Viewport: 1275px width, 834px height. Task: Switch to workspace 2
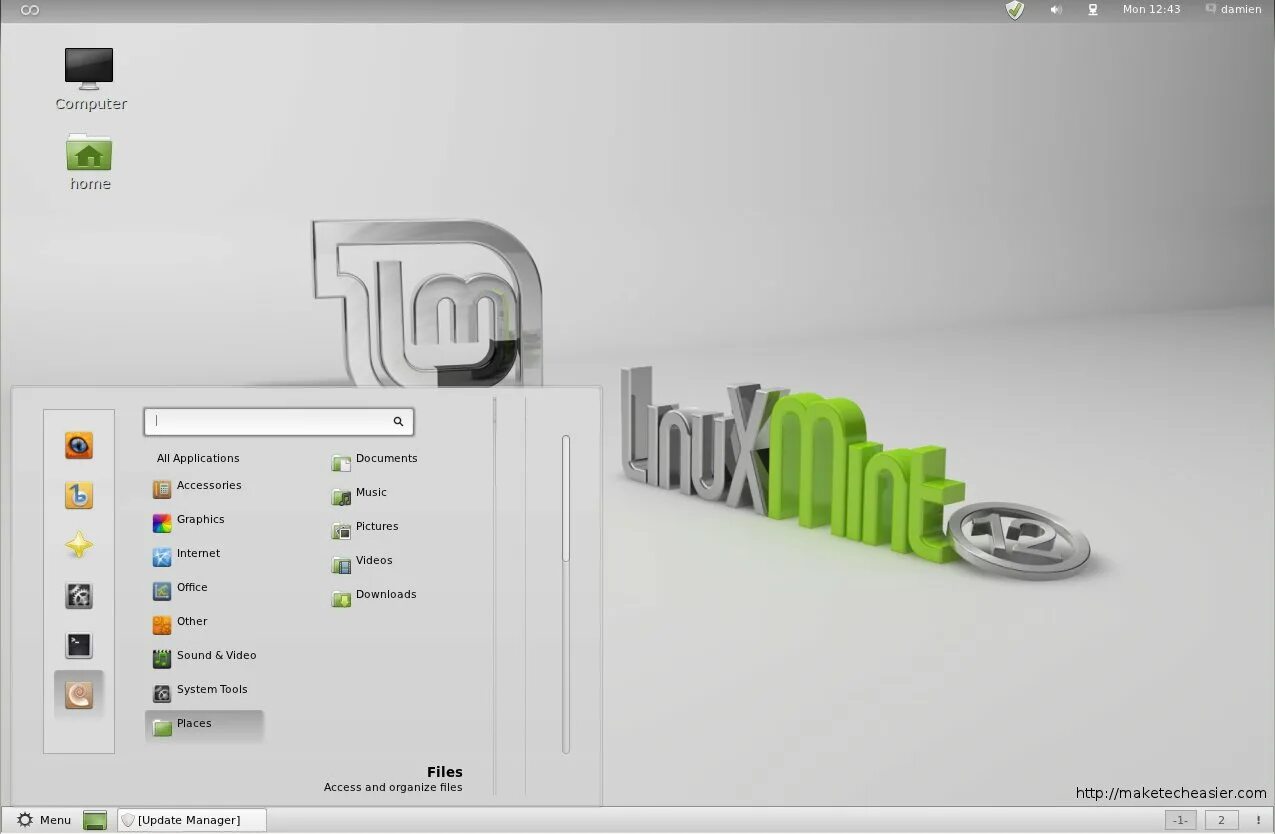1221,821
